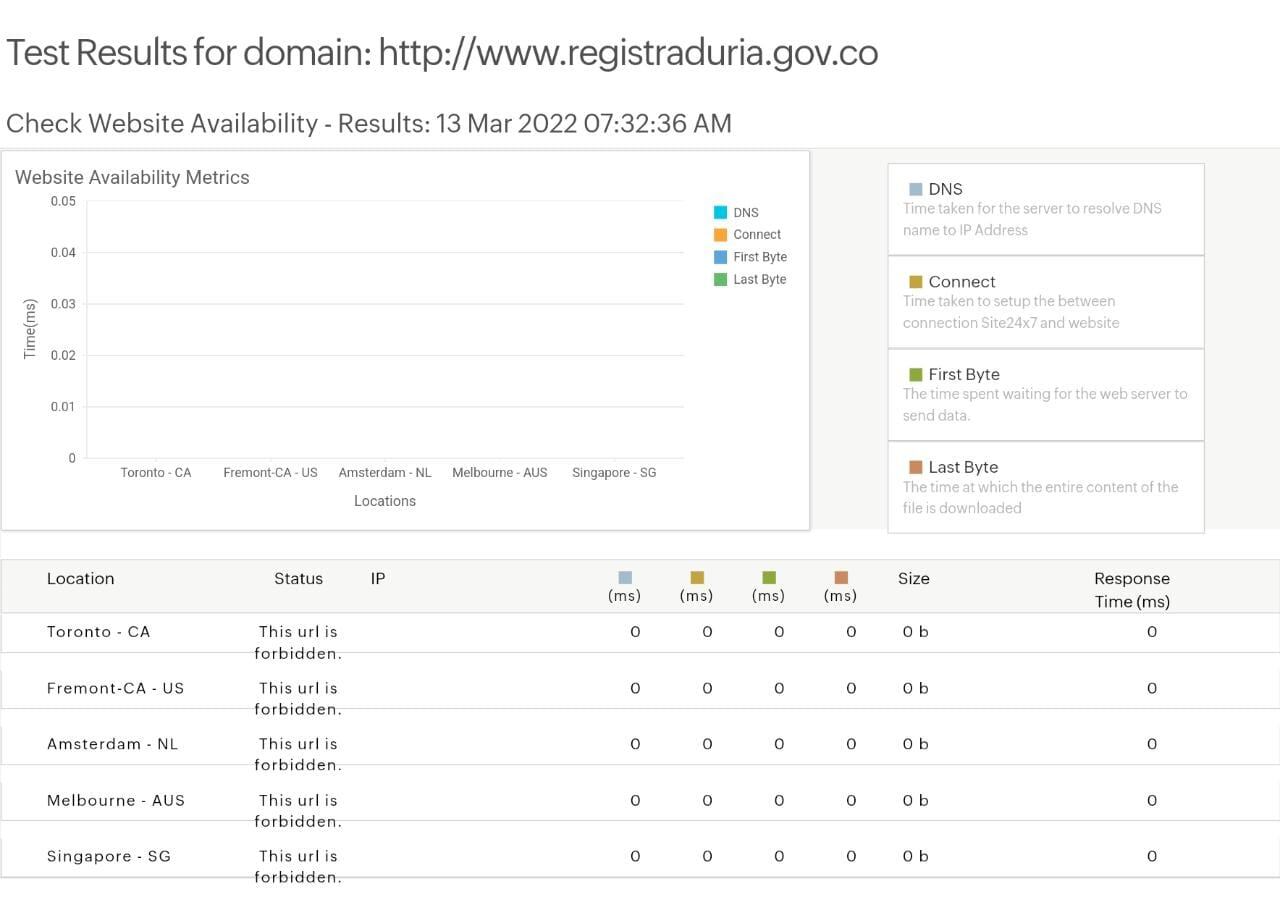Click the Website Availability Metrics chart title

[x=132, y=178]
